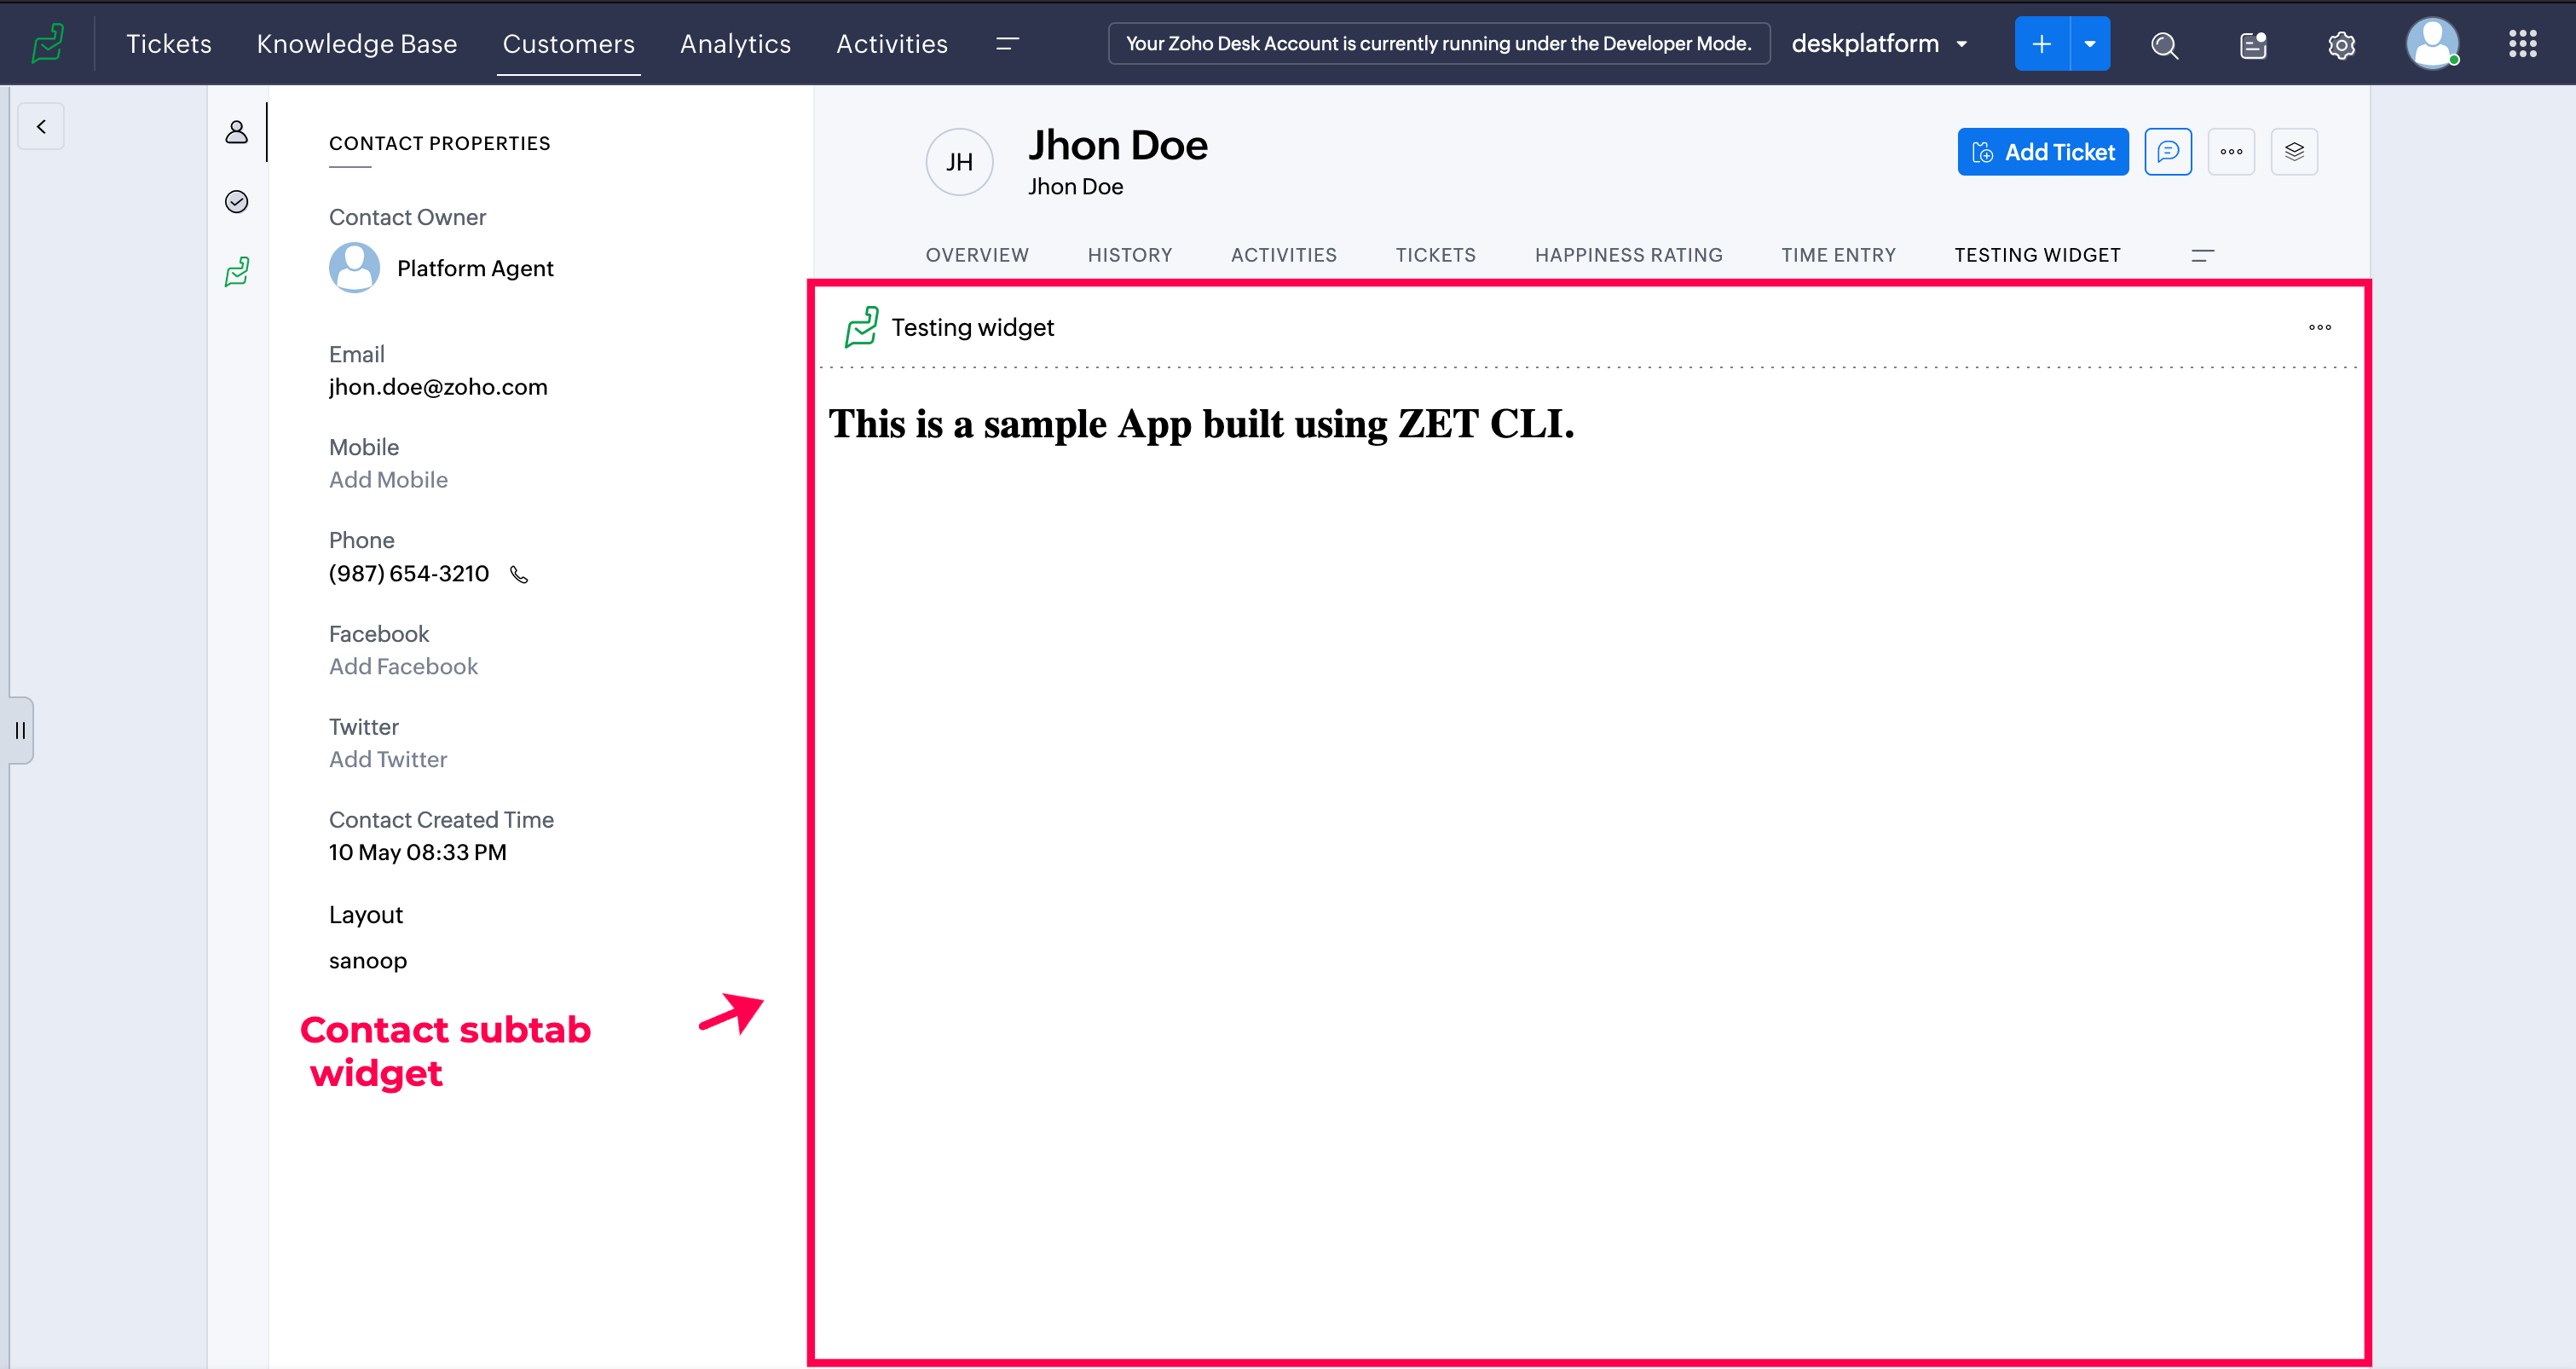Click Platform Agent contact owner name
The height and width of the screenshot is (1369, 2576).
474,268
